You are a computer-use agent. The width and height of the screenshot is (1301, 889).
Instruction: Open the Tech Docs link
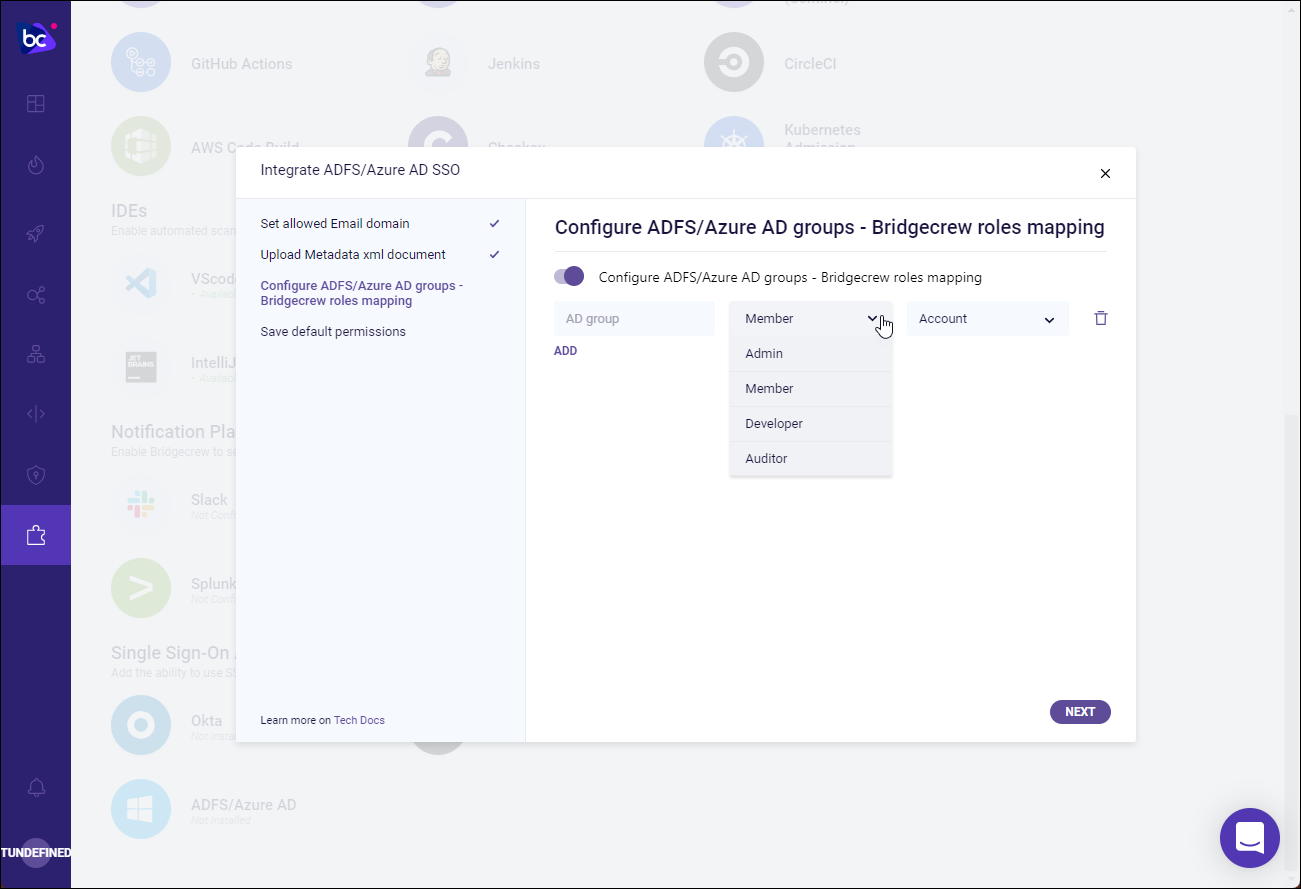(x=359, y=720)
